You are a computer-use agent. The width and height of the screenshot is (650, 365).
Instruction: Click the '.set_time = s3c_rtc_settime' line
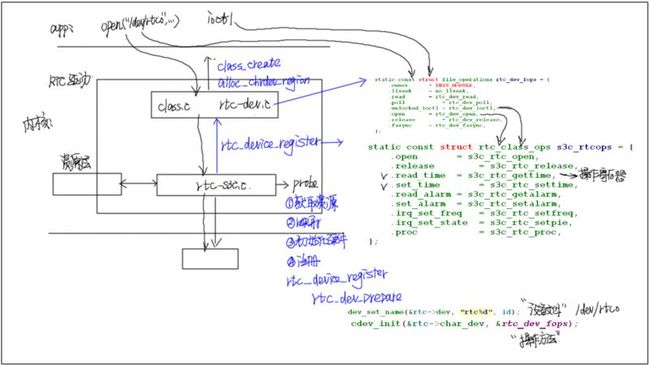[x=484, y=185]
